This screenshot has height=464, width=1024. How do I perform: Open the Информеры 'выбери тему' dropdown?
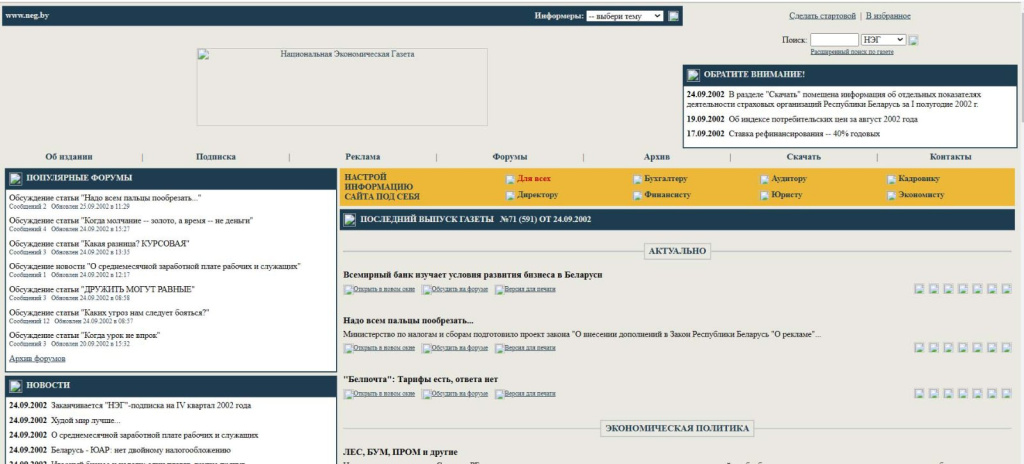point(624,16)
